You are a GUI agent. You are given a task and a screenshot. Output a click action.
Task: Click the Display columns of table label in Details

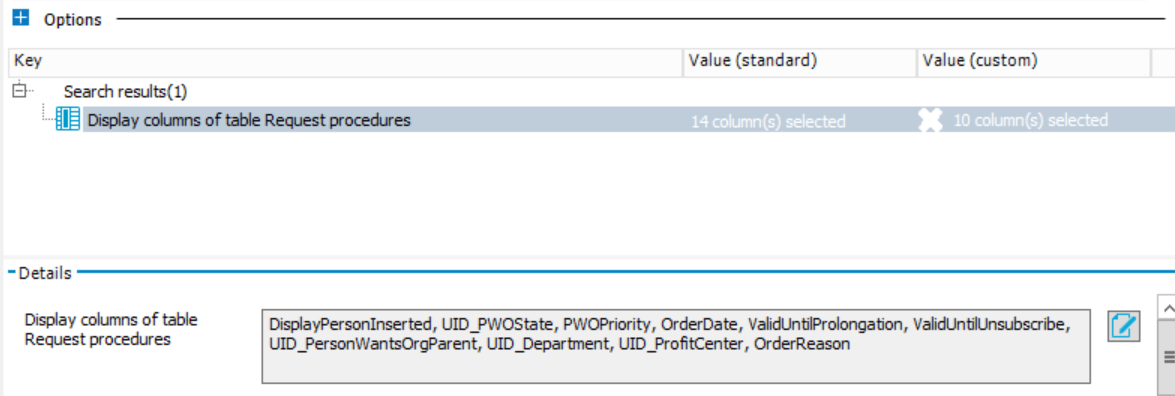click(111, 329)
